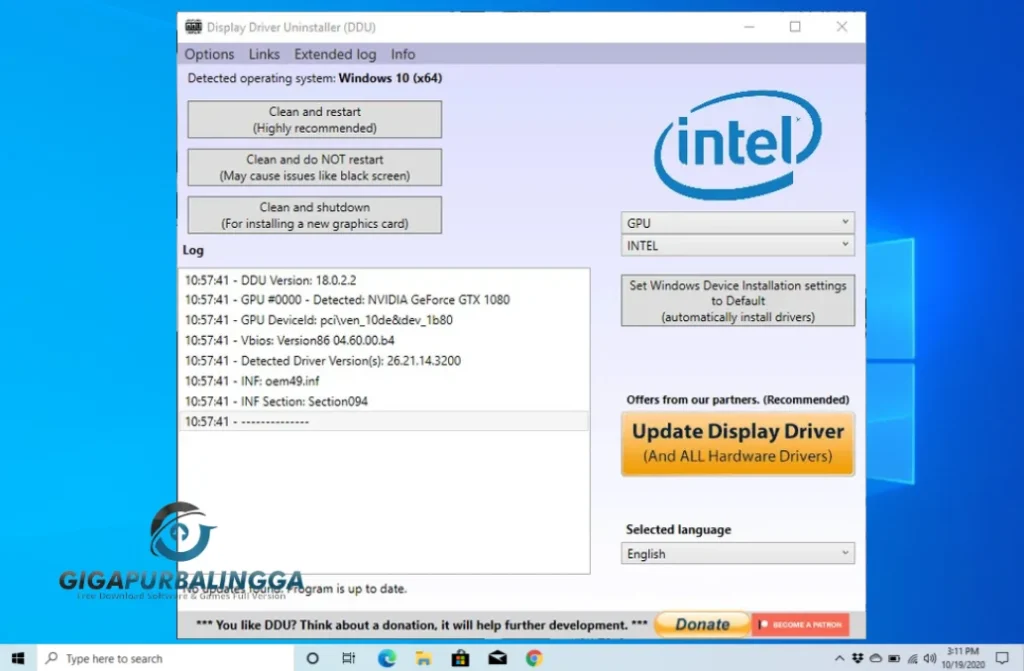
Task: Click the Info menu item
Action: [402, 54]
